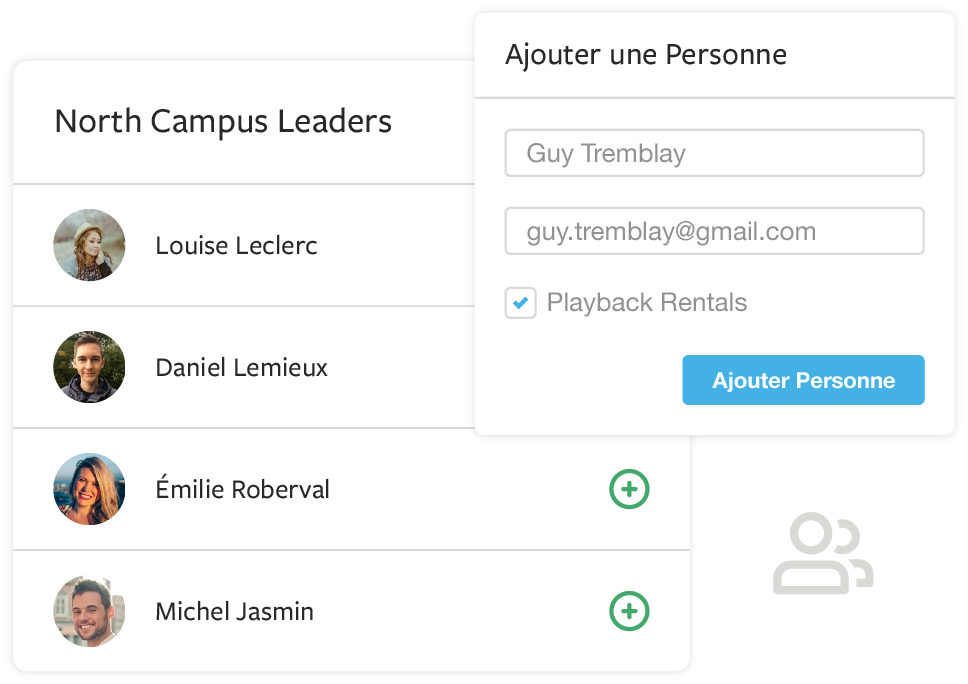Viewport: 968px width, 684px height.
Task: Click the Playback Rentals label text
Action: point(646,303)
